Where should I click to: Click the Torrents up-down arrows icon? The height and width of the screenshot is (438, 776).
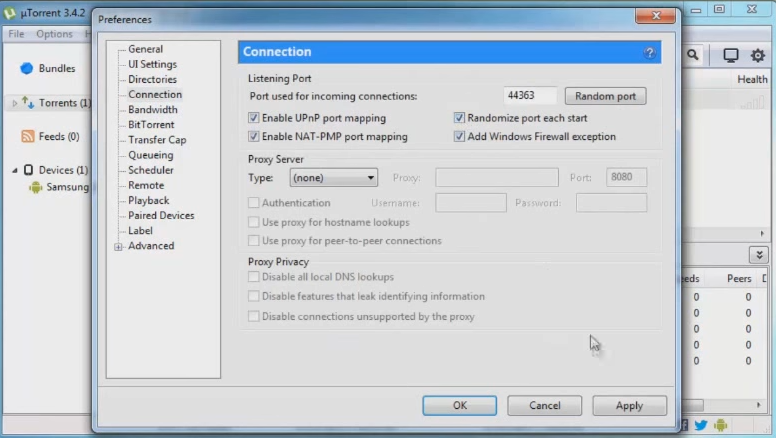28,102
